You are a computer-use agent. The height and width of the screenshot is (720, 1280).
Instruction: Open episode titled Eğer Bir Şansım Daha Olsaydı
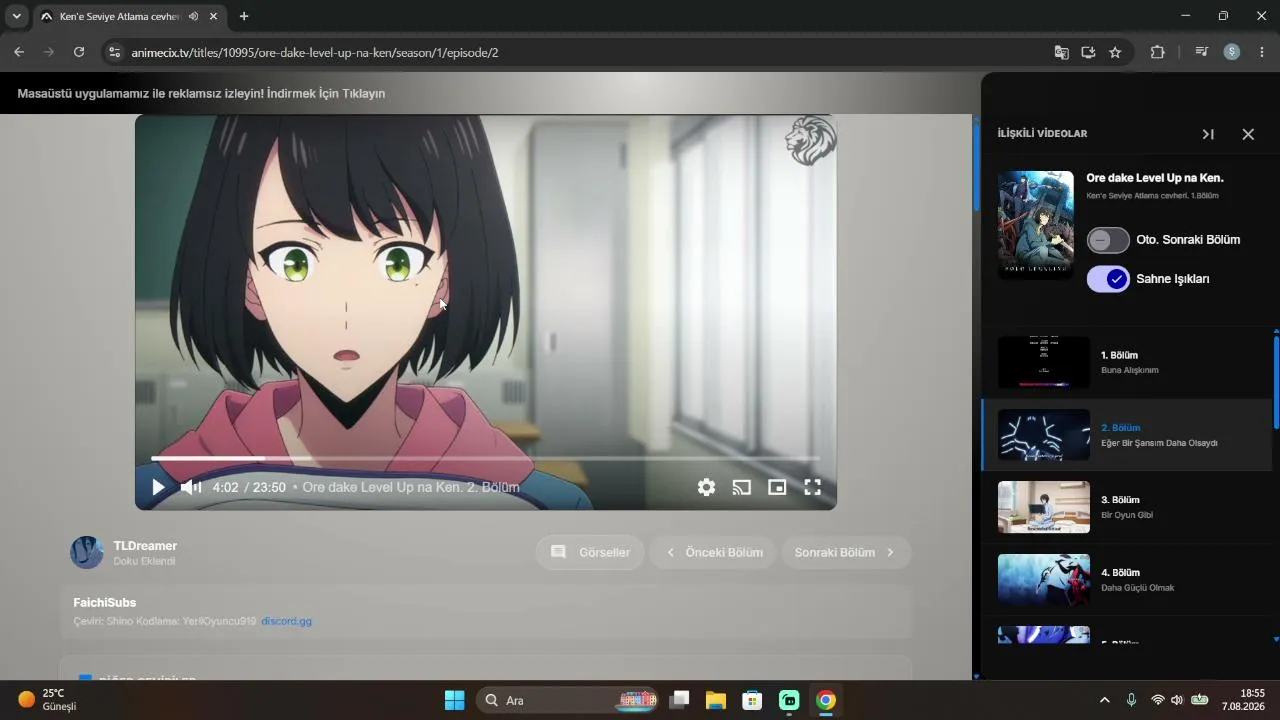click(1159, 443)
